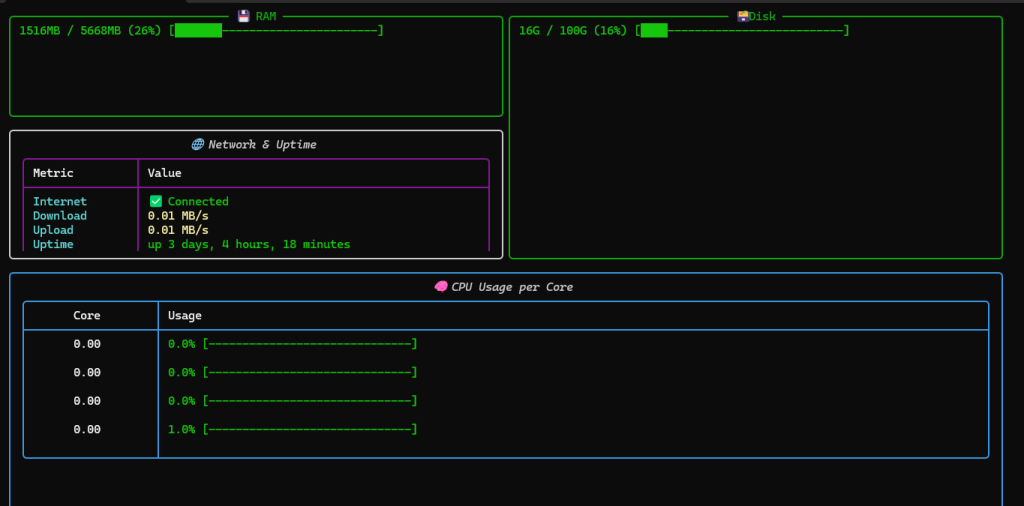Click the Internet metric label
Screen dimensions: 1024x506
point(60,201)
